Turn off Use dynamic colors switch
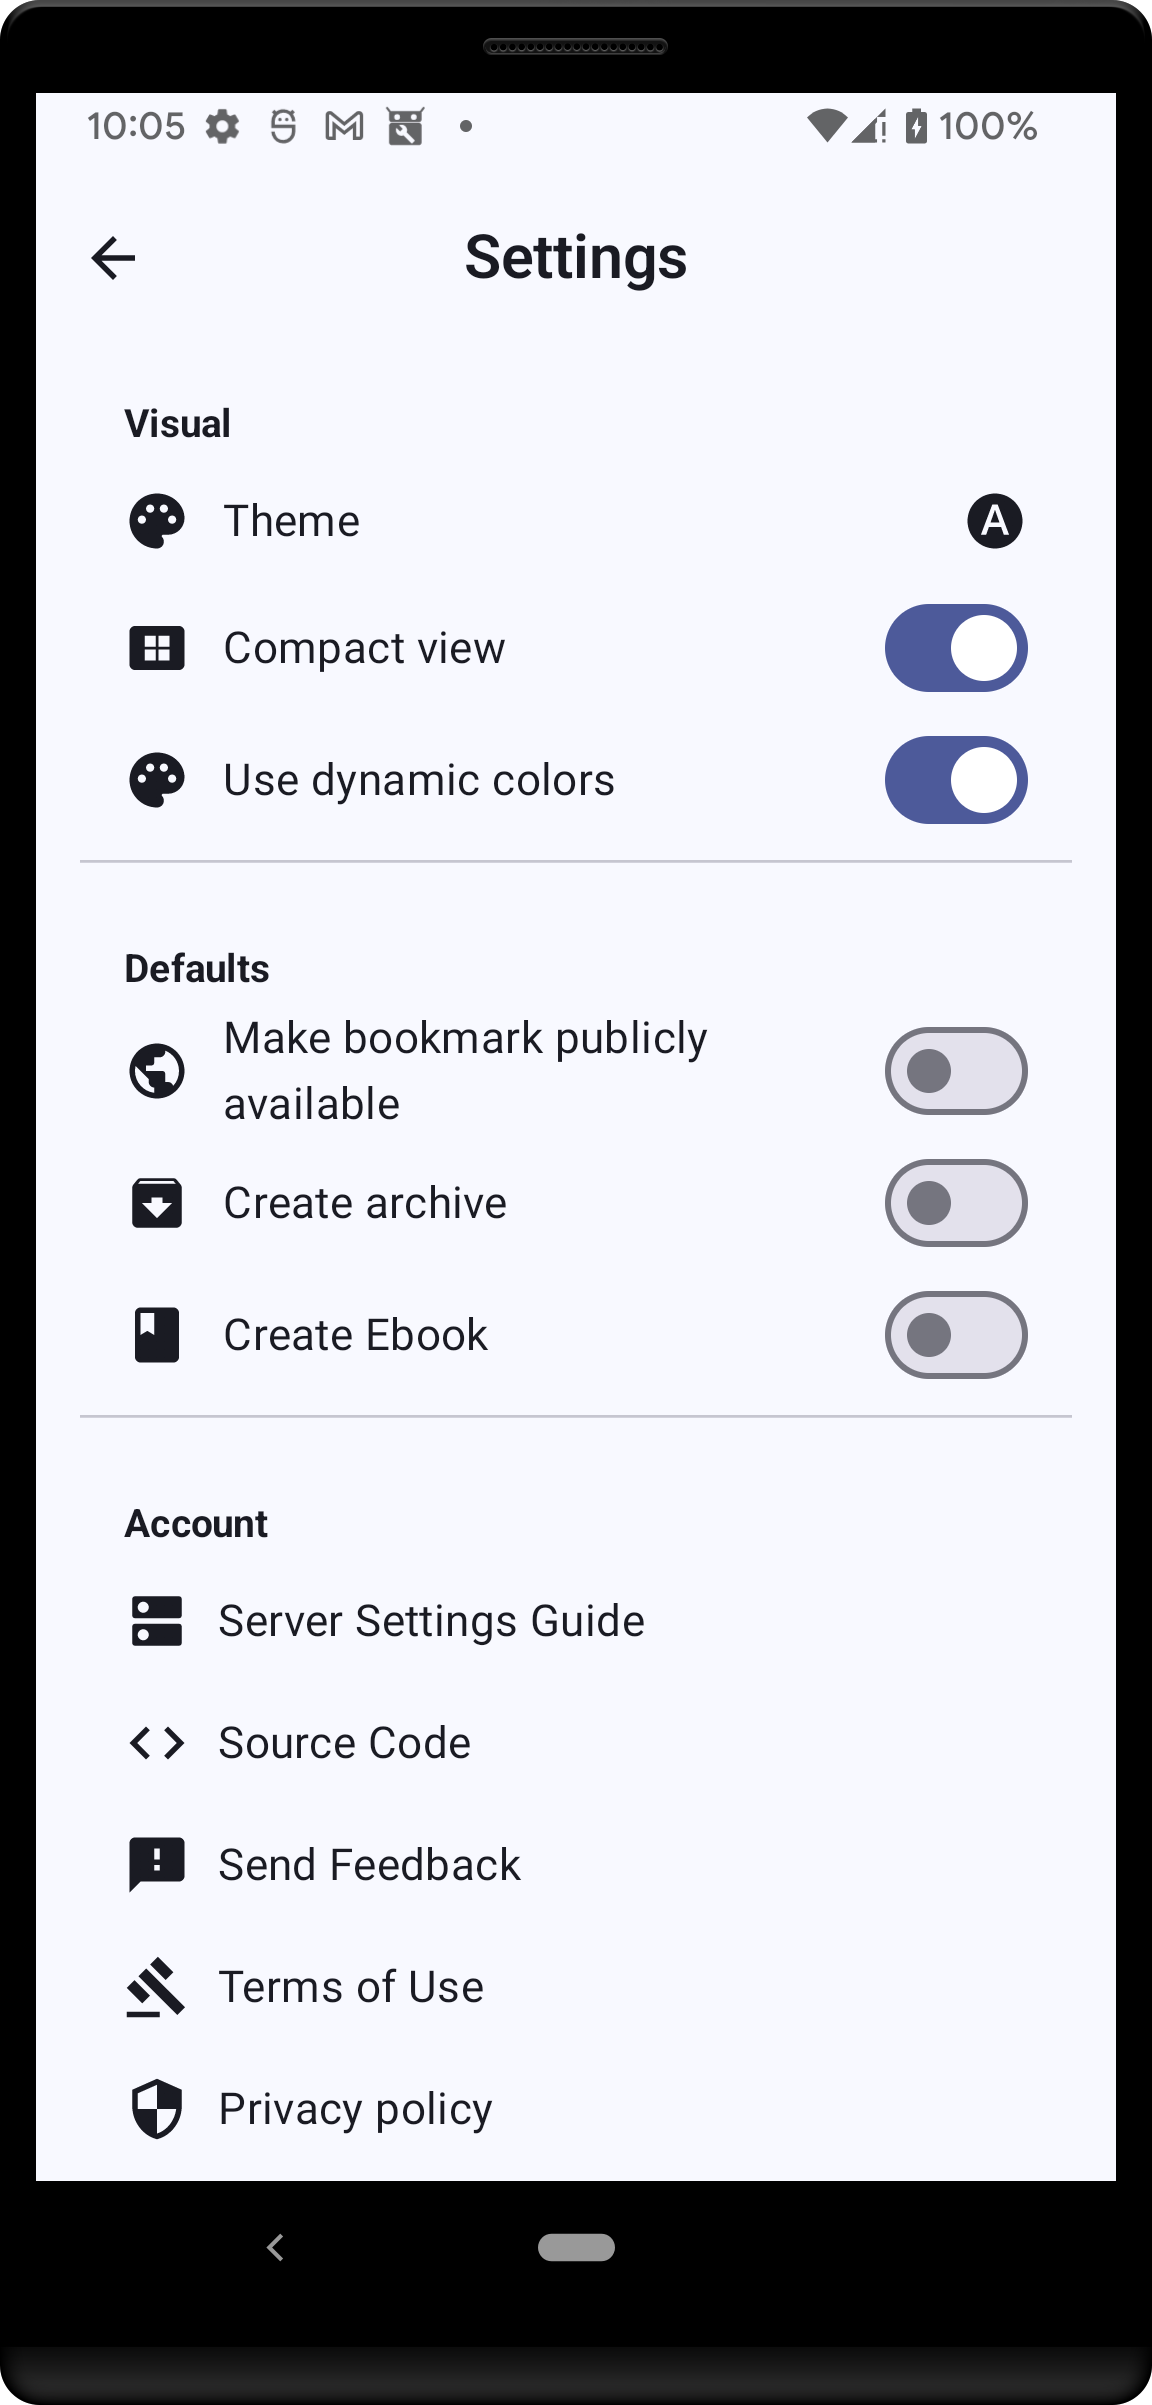The width and height of the screenshot is (1152, 2405). 955,780
